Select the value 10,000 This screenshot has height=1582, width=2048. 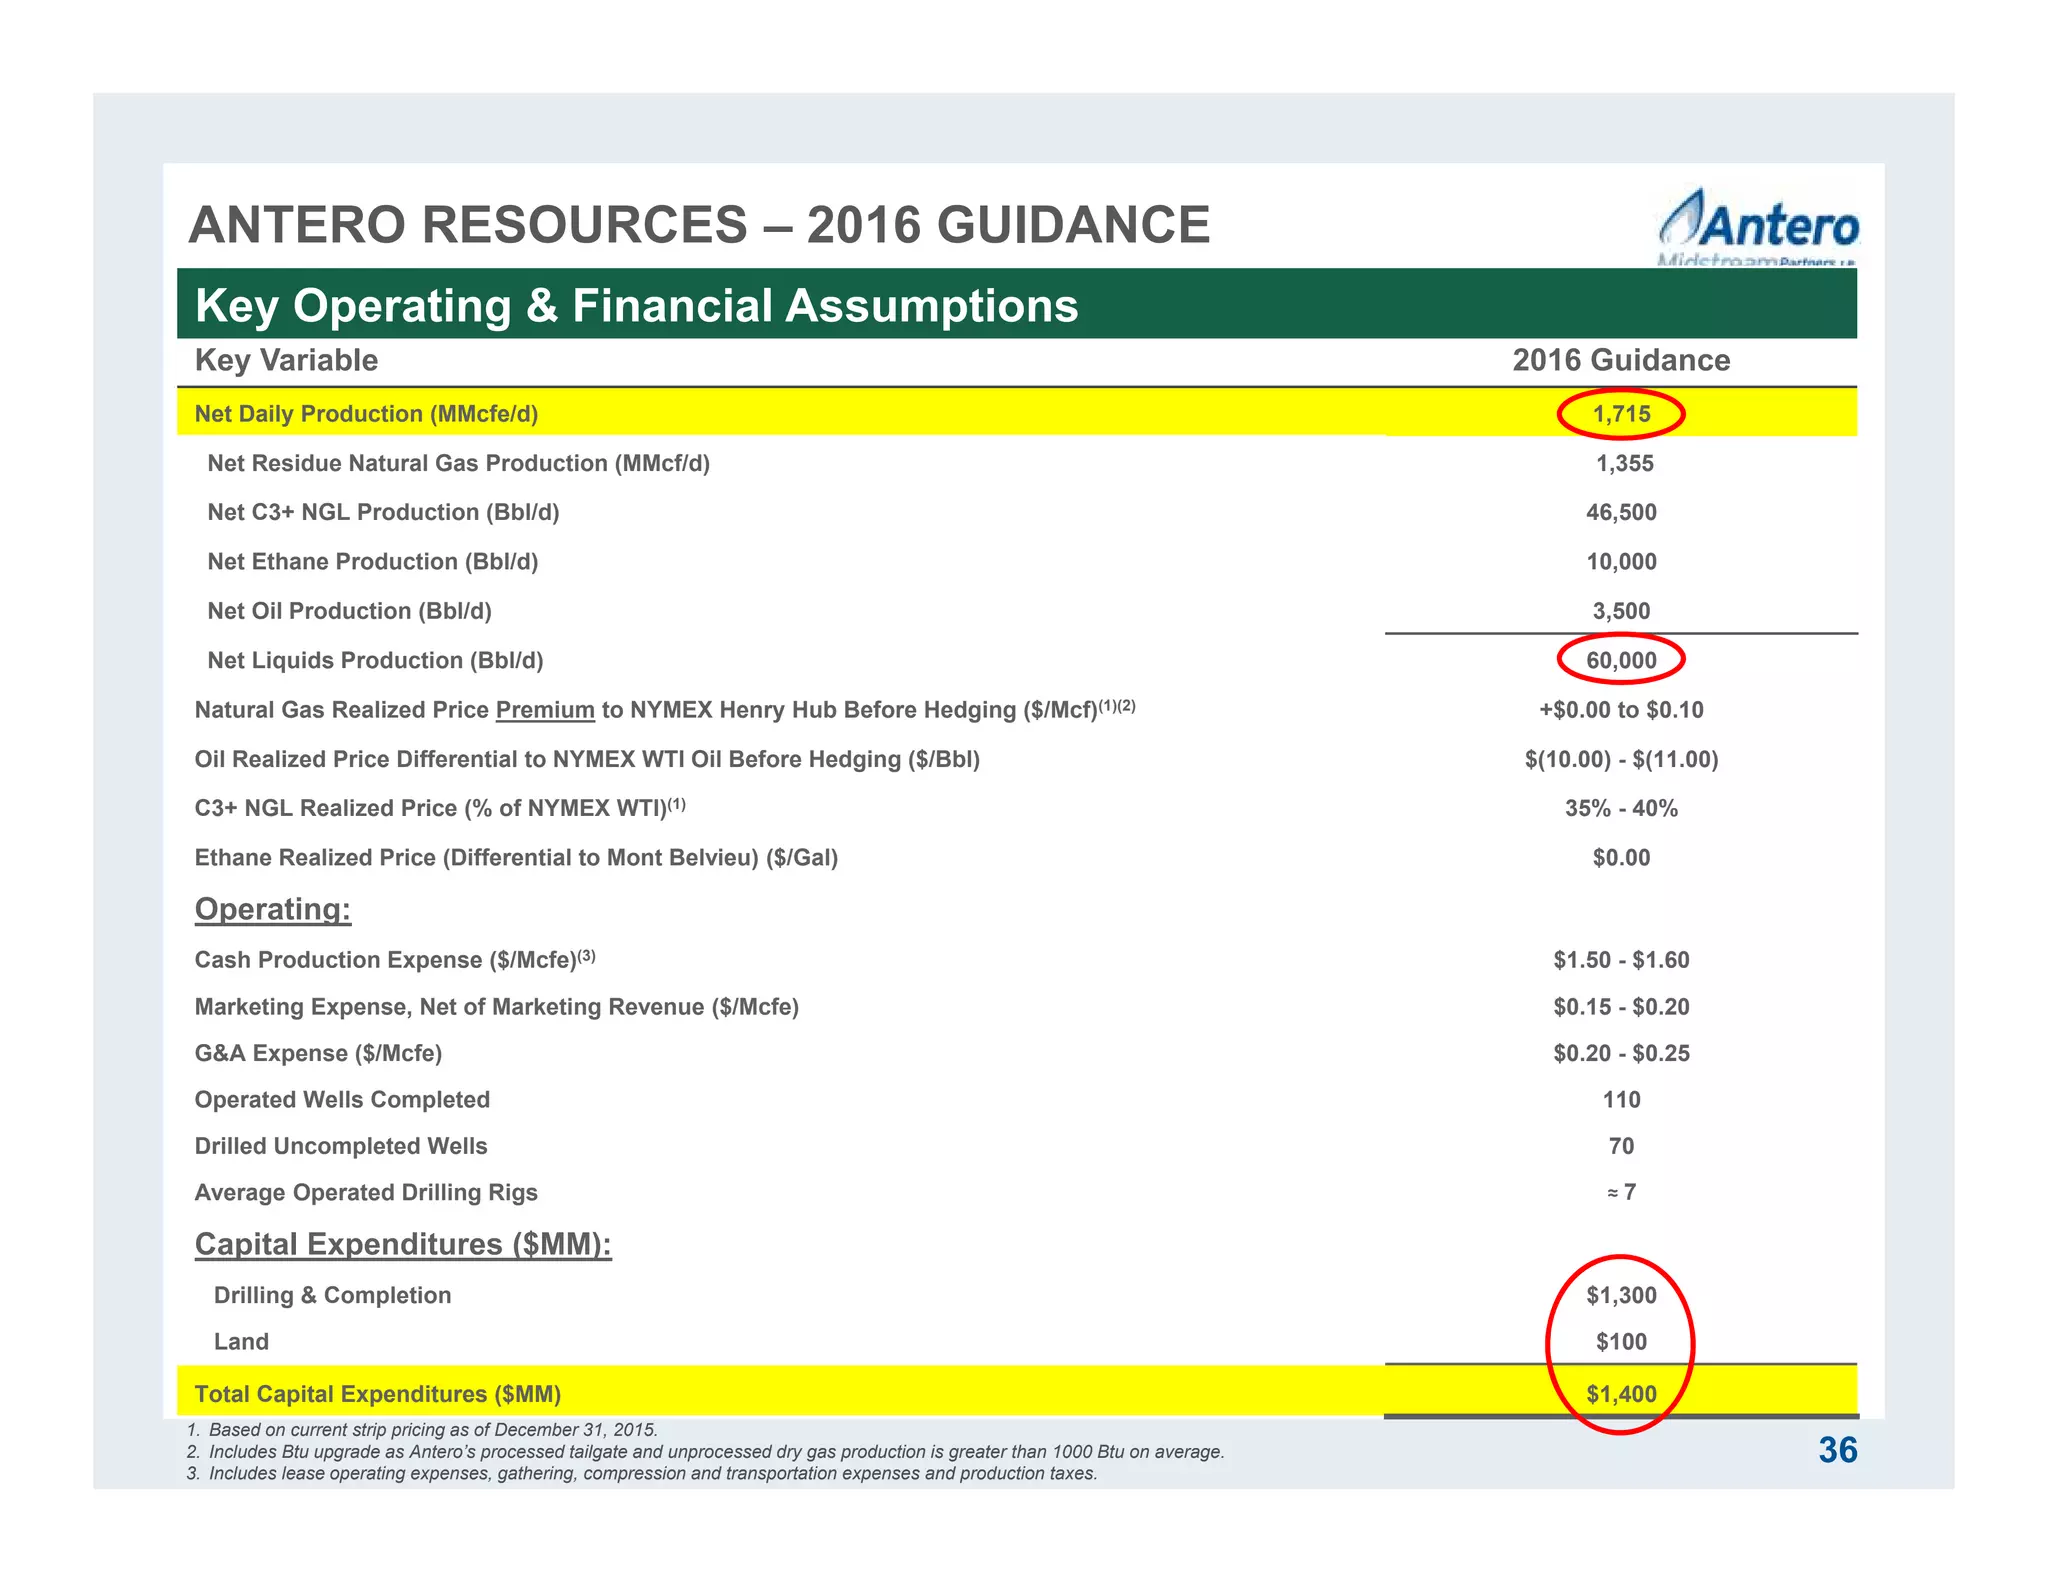tap(1621, 562)
